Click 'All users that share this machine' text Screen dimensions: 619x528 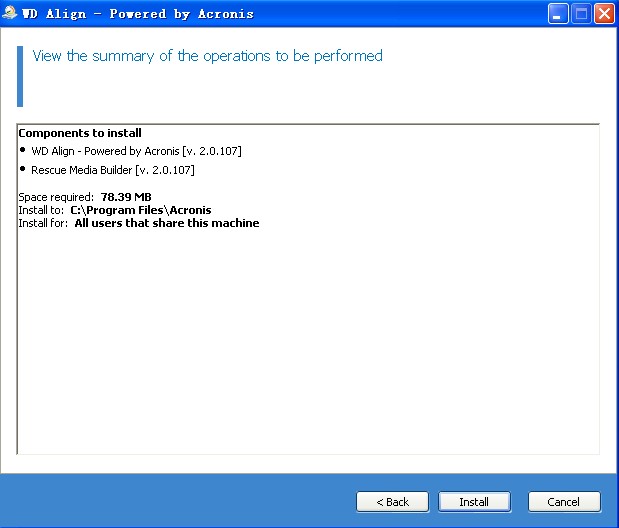(x=166, y=223)
